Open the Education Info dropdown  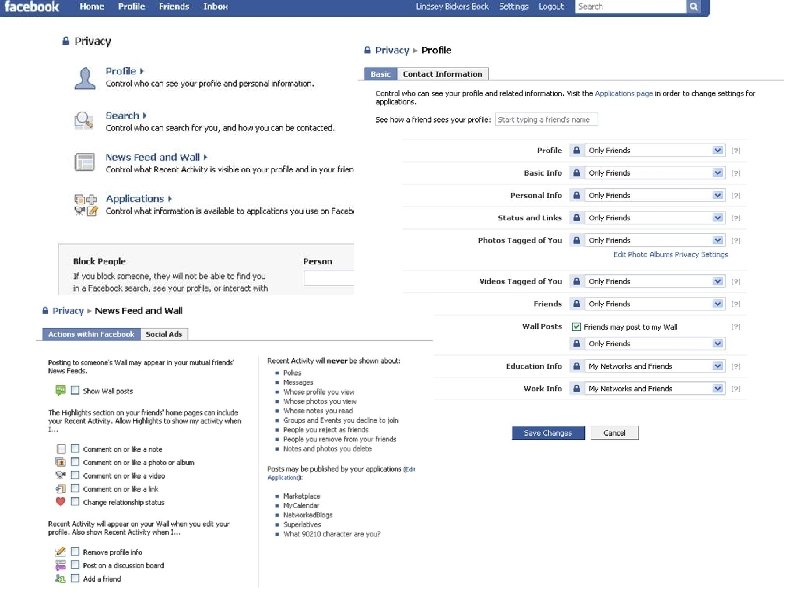(x=655, y=366)
